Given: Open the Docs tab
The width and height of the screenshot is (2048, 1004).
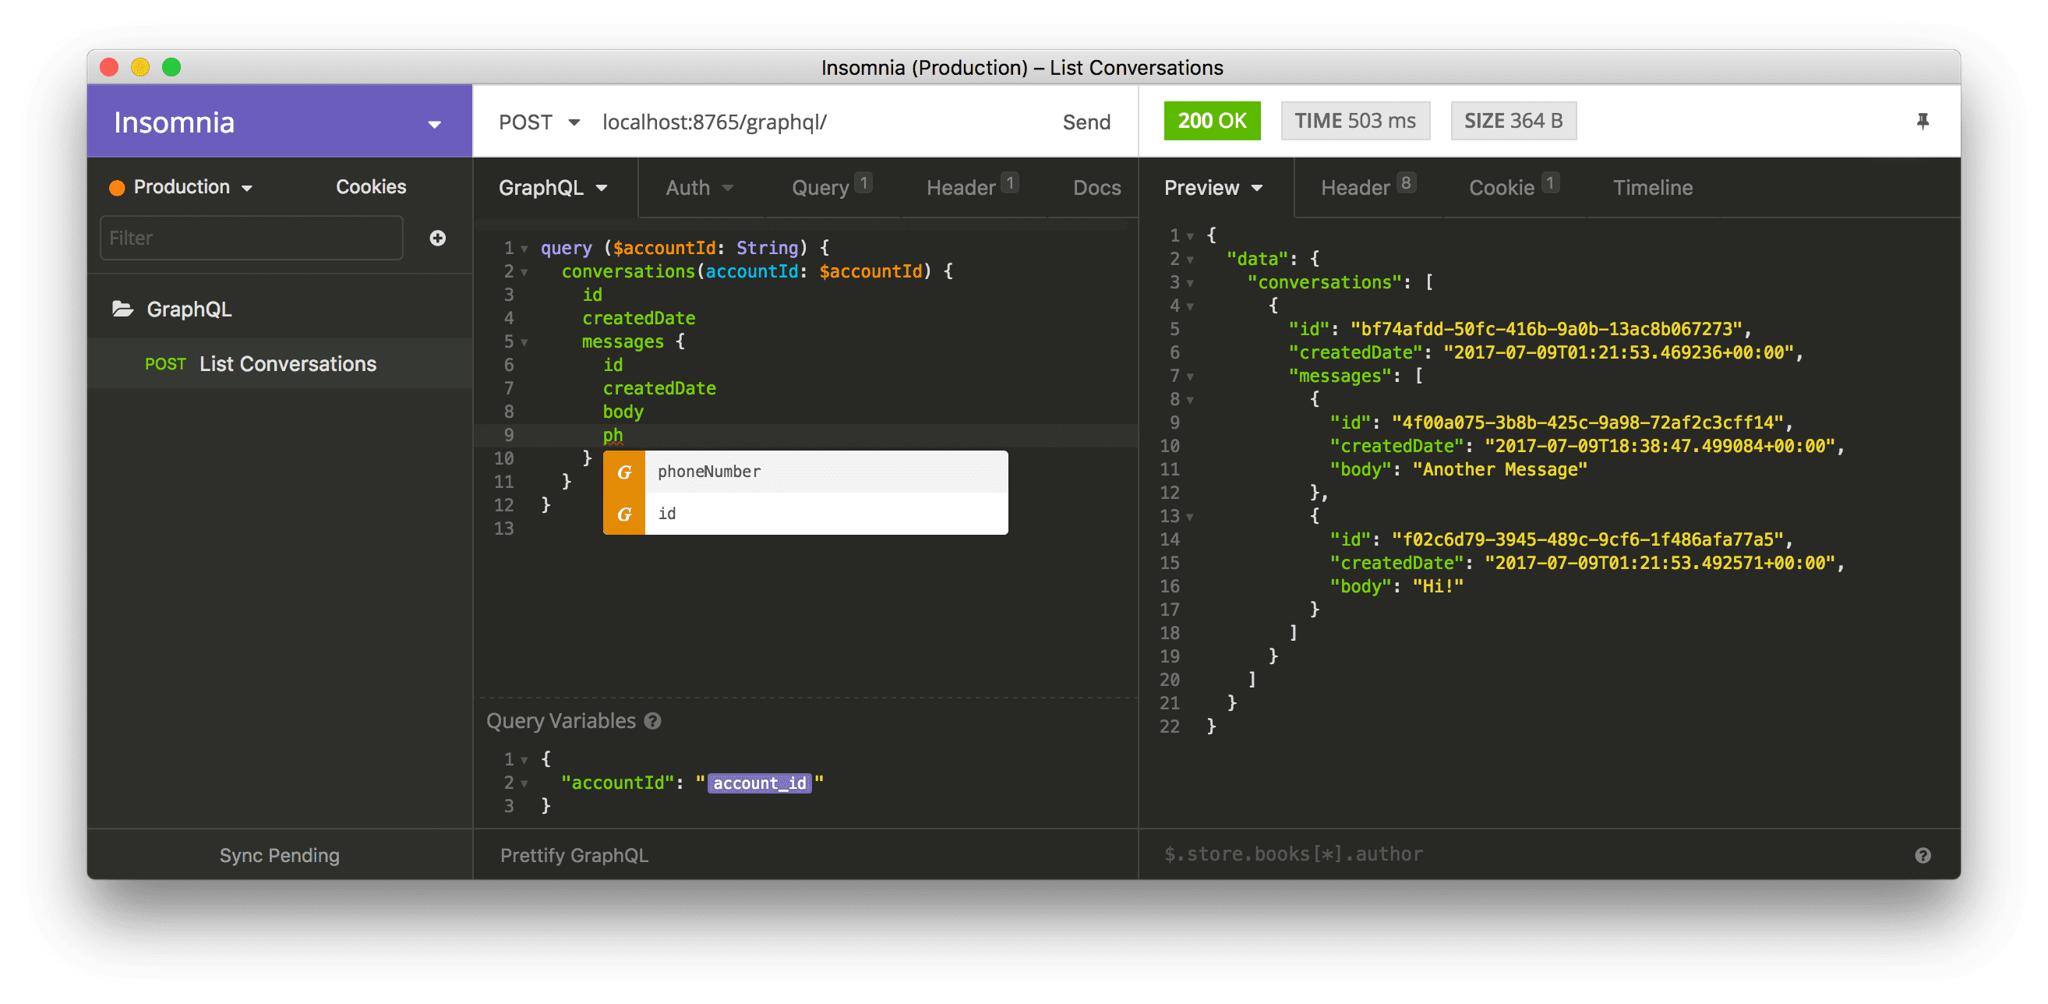Looking at the screenshot, I should [1096, 187].
